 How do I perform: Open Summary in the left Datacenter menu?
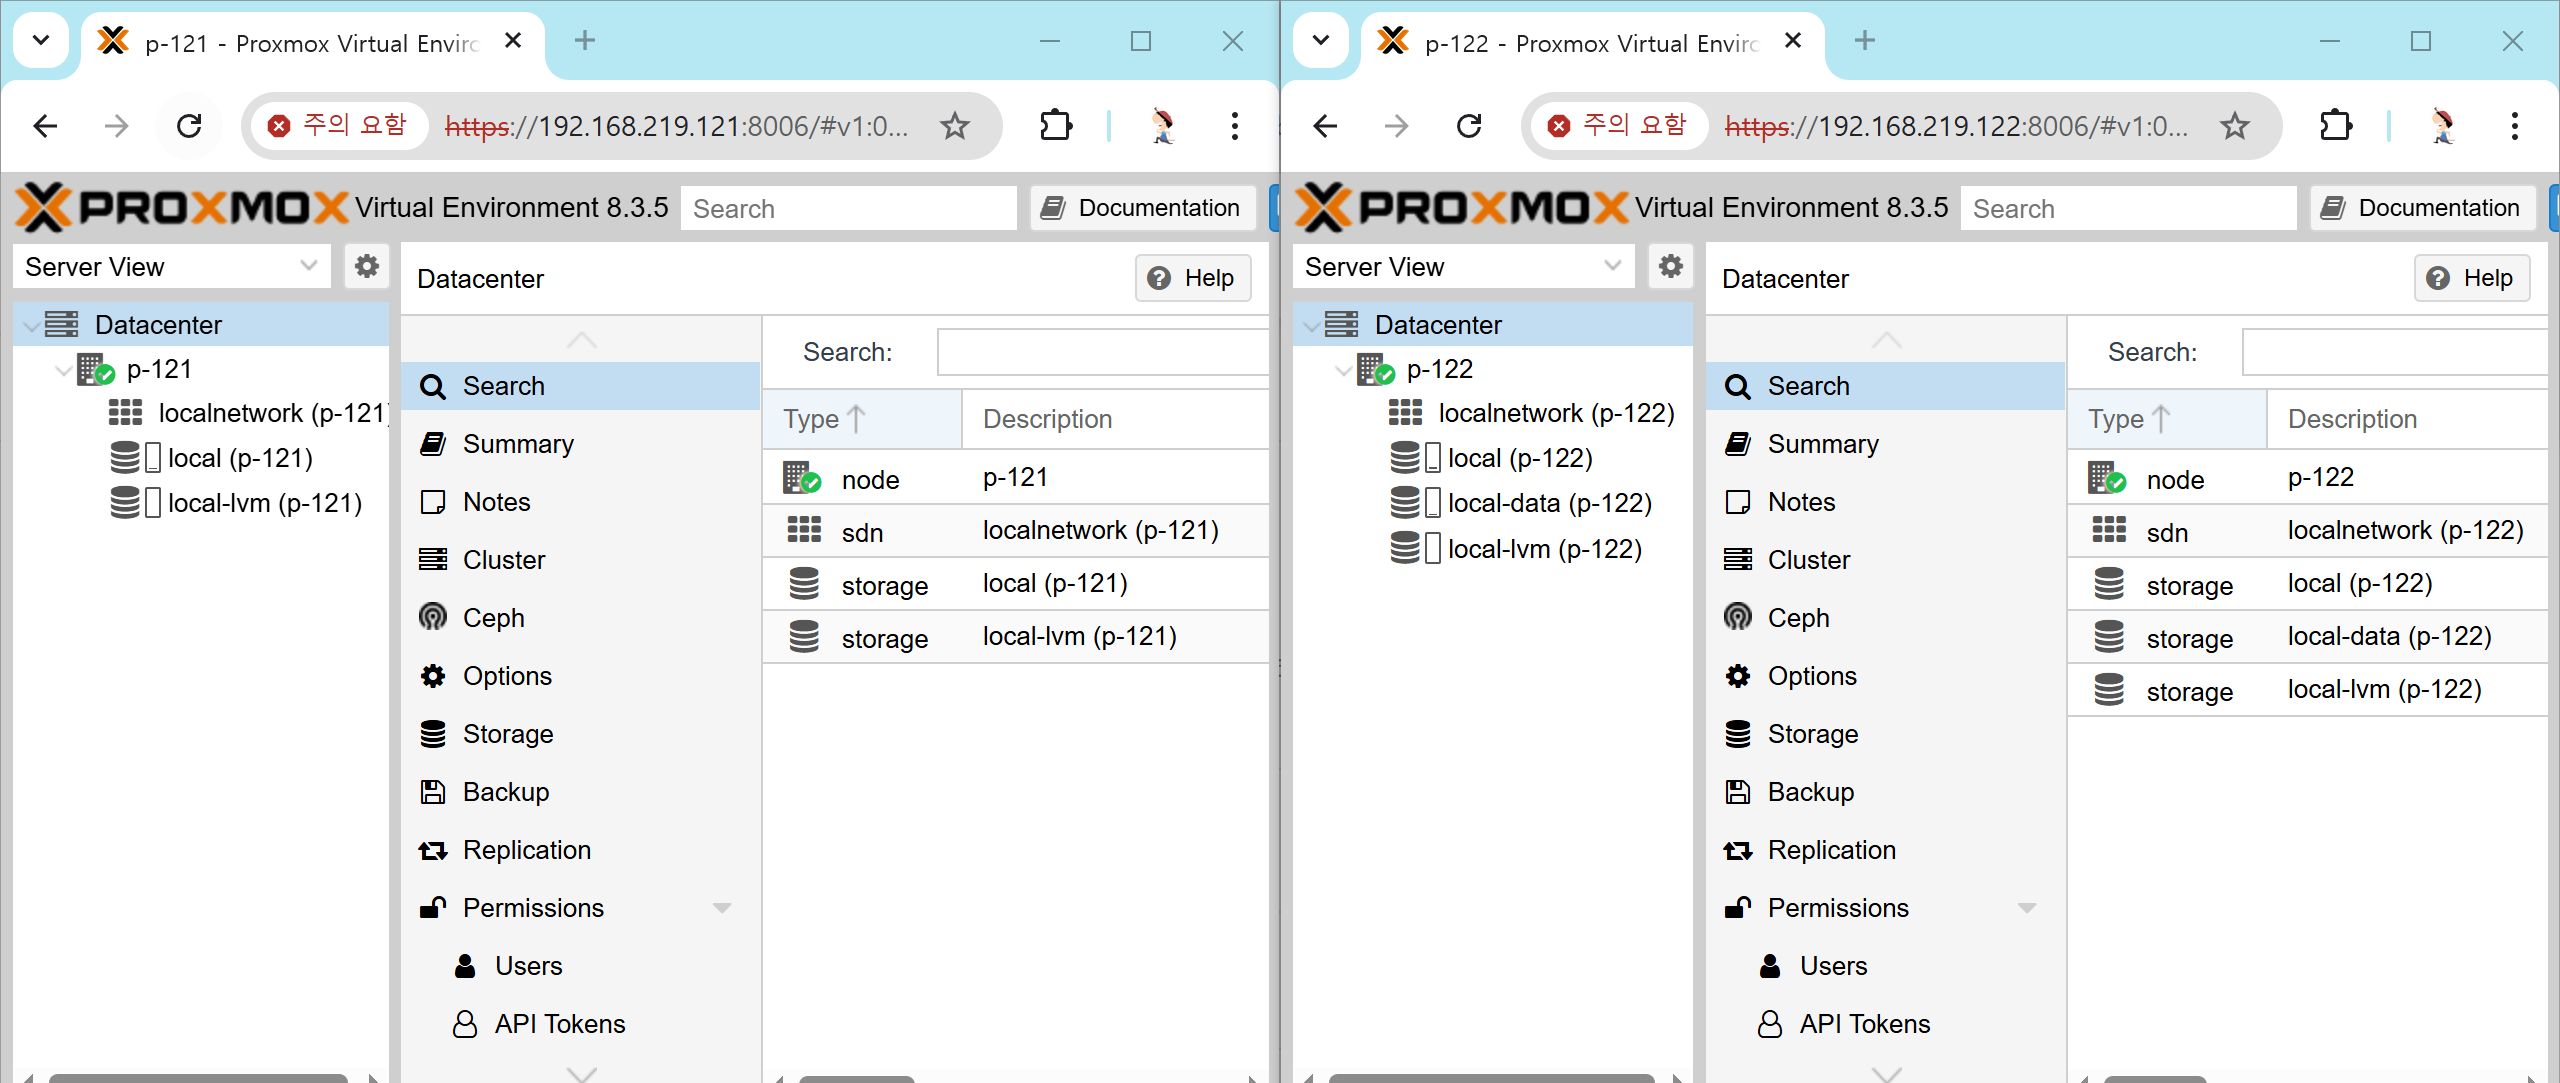(517, 444)
